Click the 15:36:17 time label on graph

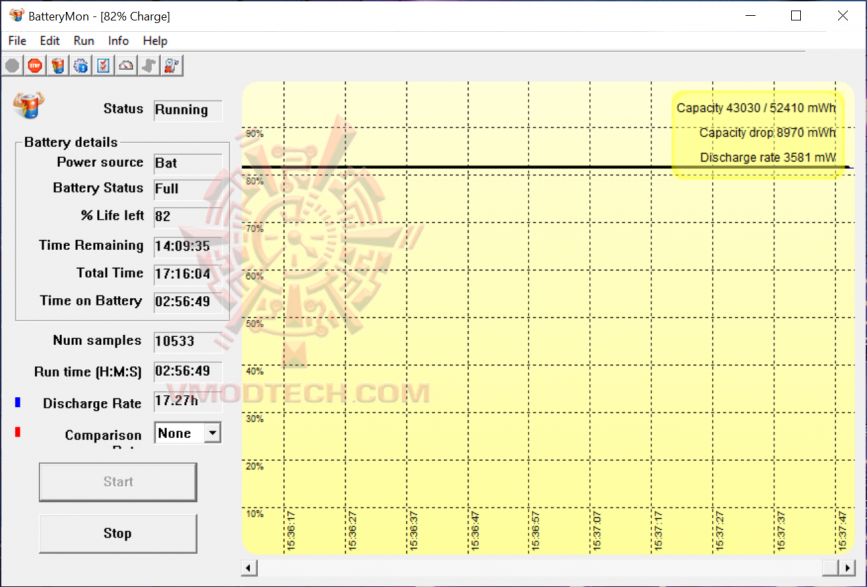(291, 531)
